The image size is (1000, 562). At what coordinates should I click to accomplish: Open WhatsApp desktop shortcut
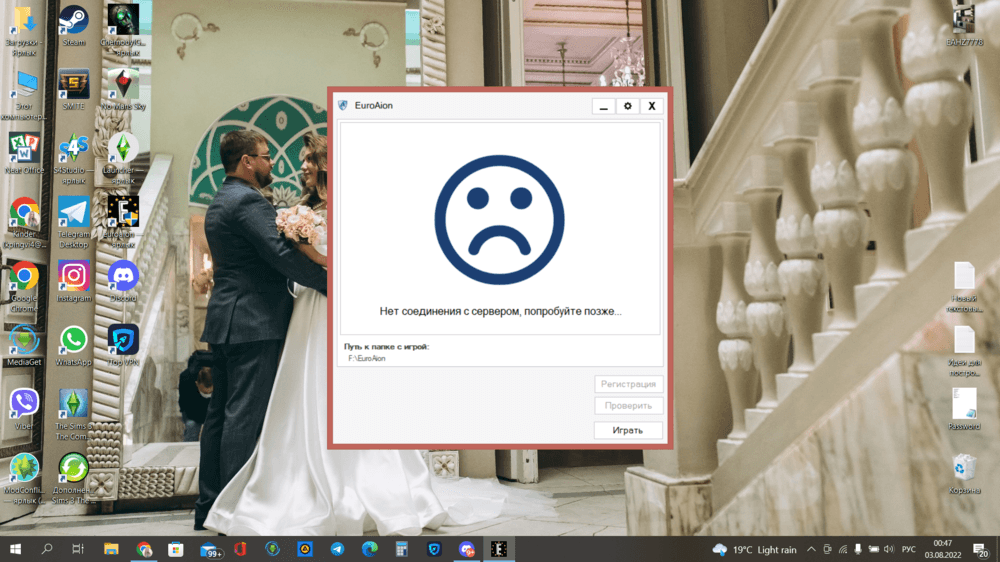click(x=73, y=342)
